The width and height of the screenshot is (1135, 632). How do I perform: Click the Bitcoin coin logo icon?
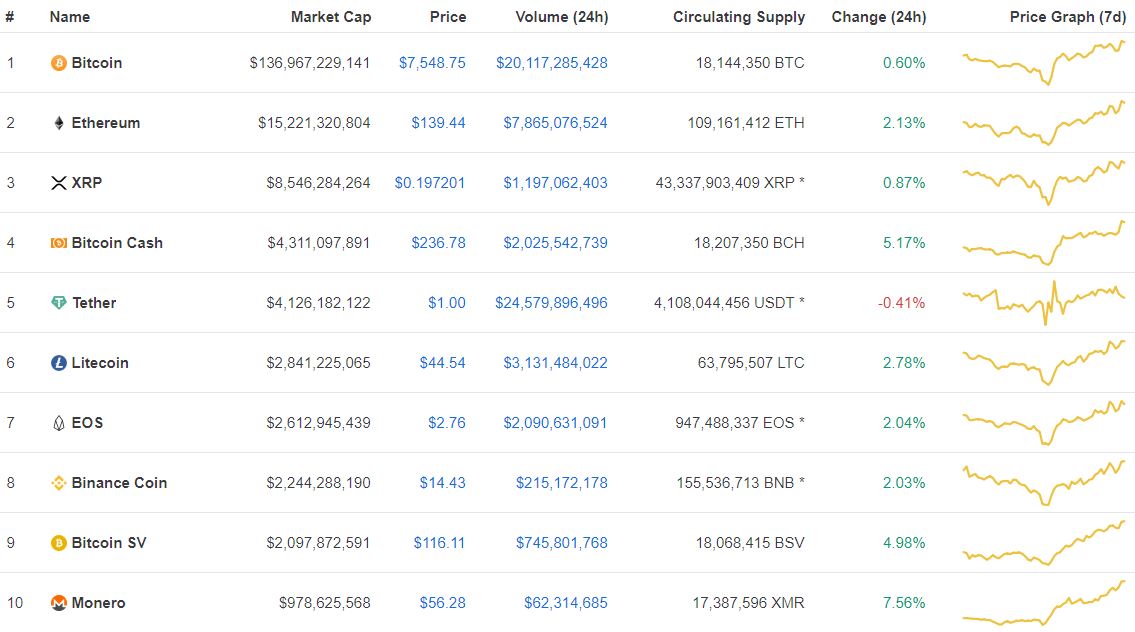(x=59, y=63)
